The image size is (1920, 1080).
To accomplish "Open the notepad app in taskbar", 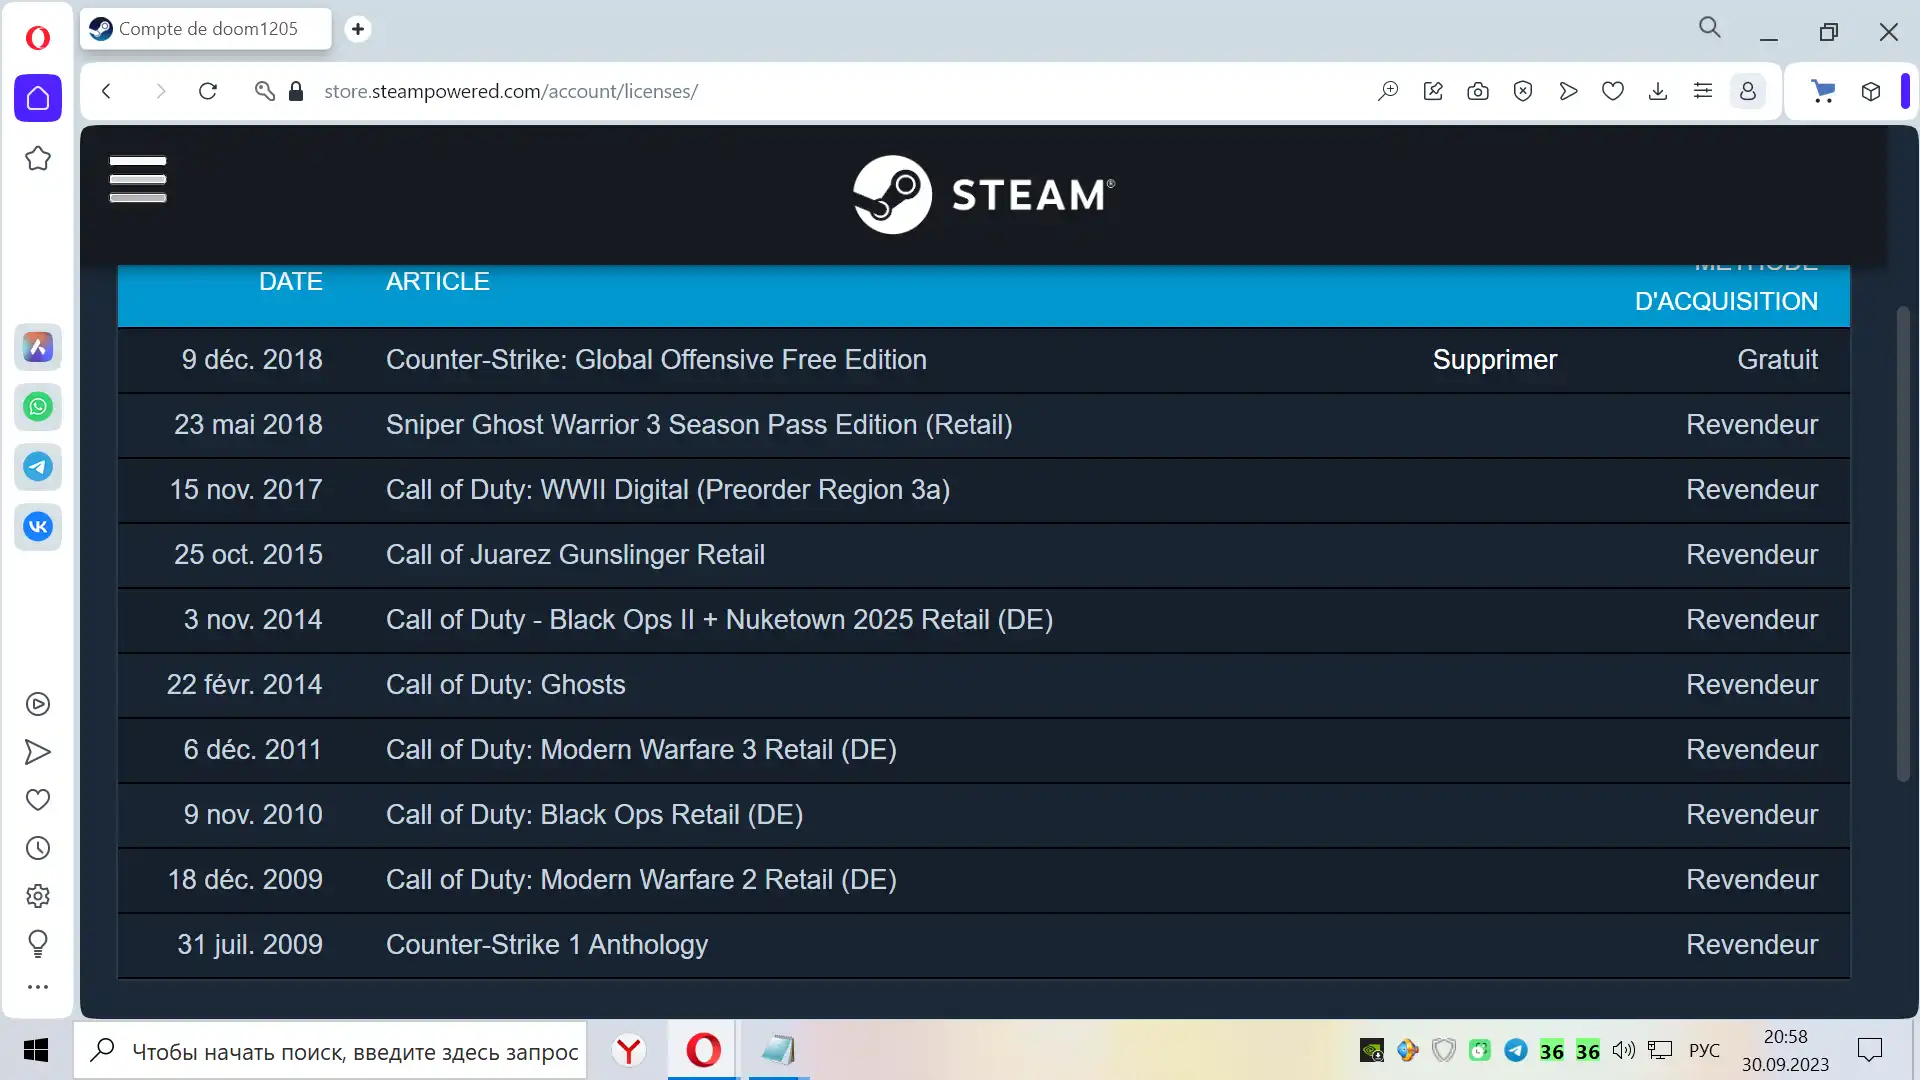I will 778,1050.
